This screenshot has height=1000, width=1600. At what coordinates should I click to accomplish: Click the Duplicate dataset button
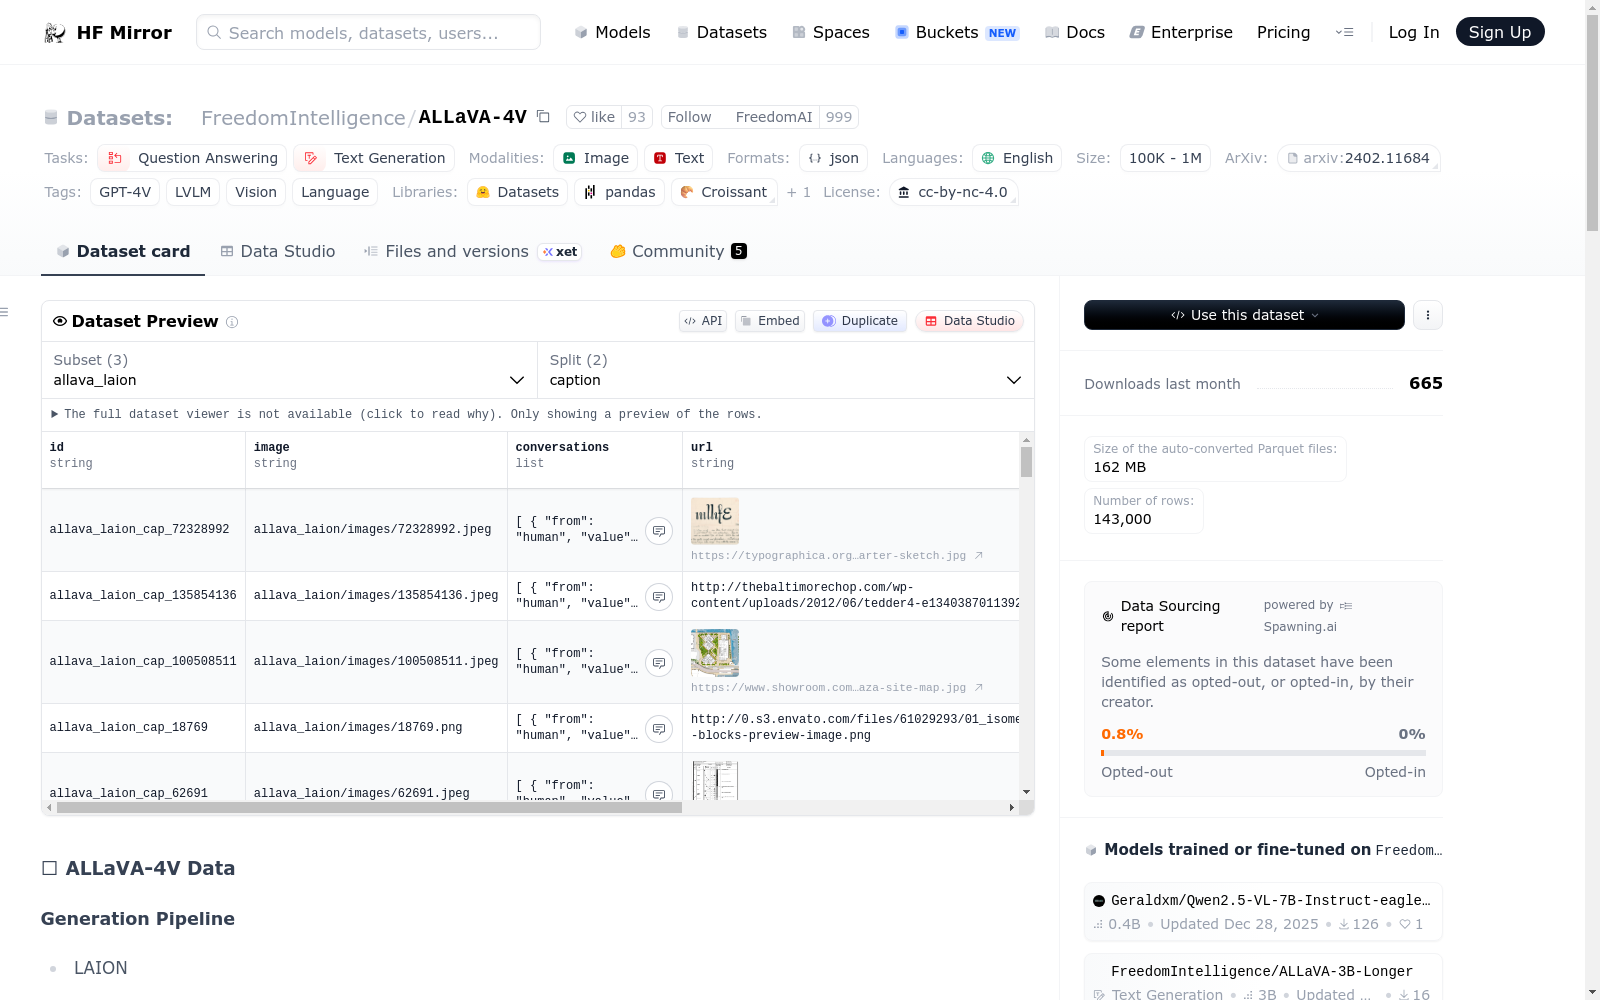[x=860, y=321]
